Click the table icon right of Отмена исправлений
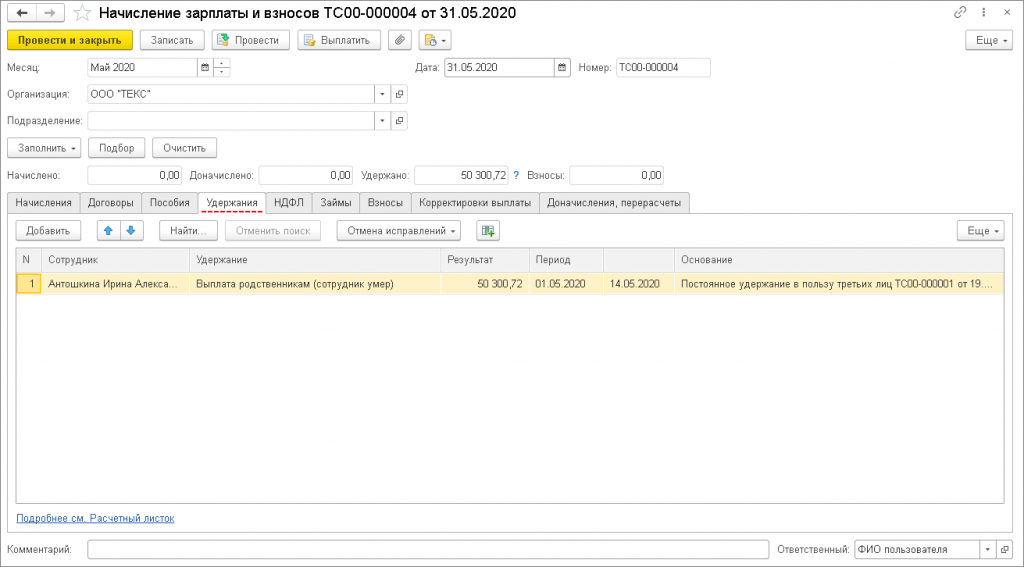The height and width of the screenshot is (567, 1024). (487, 231)
